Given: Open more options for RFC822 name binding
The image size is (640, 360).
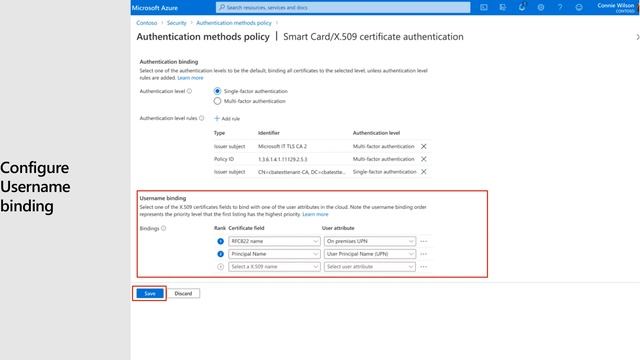Looking at the screenshot, I should pyautogui.click(x=424, y=241).
